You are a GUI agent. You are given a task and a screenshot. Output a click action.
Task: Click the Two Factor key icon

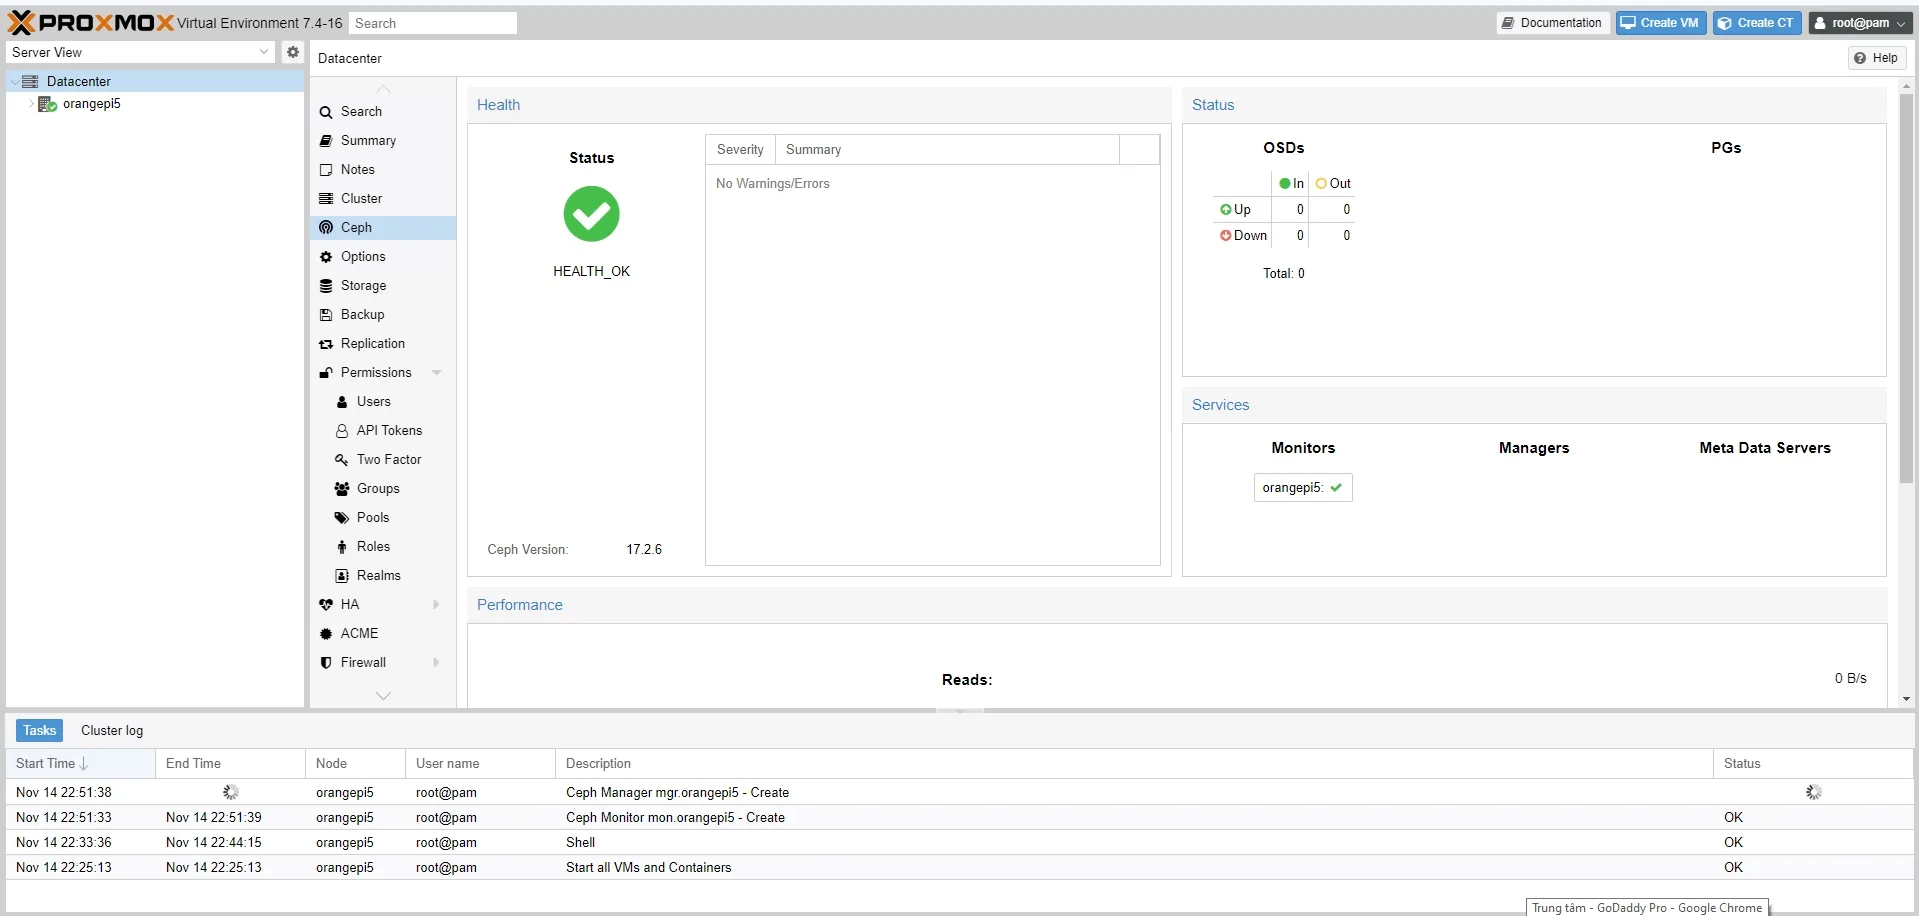[x=342, y=460]
